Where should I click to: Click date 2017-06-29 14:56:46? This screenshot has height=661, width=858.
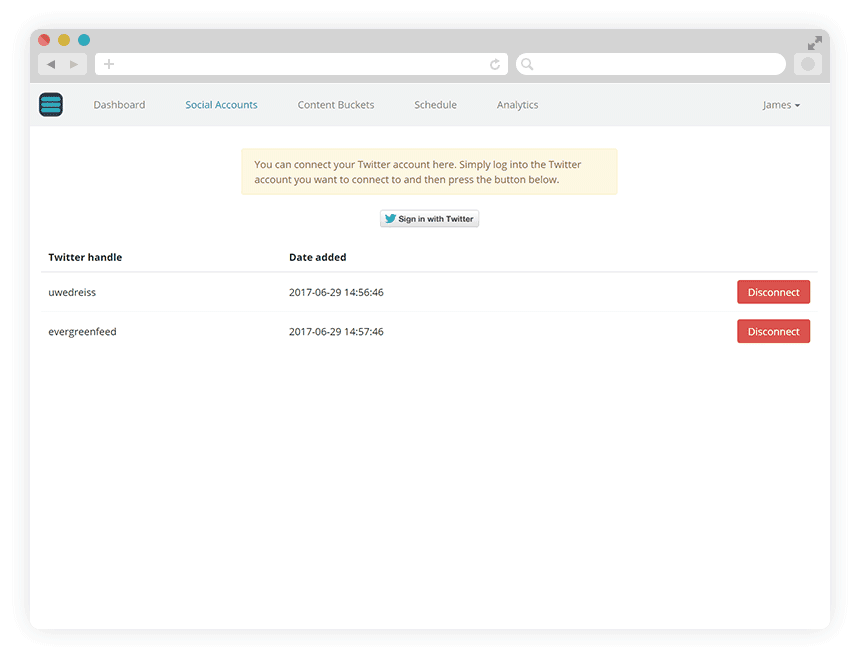coord(336,292)
